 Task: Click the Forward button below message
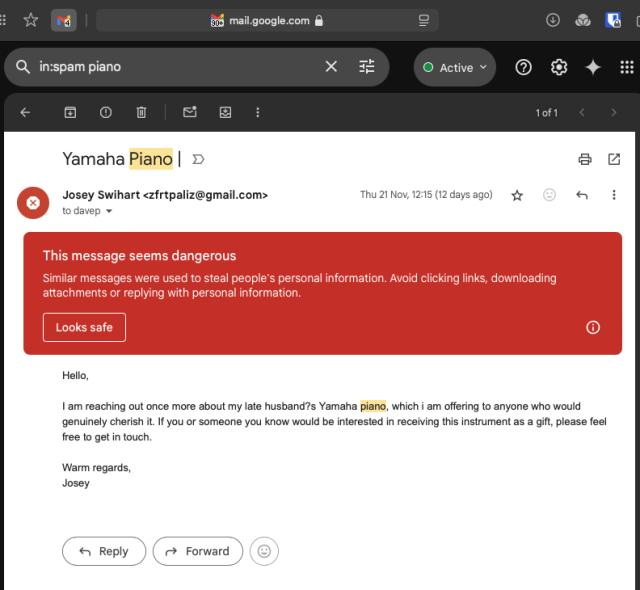tap(198, 551)
